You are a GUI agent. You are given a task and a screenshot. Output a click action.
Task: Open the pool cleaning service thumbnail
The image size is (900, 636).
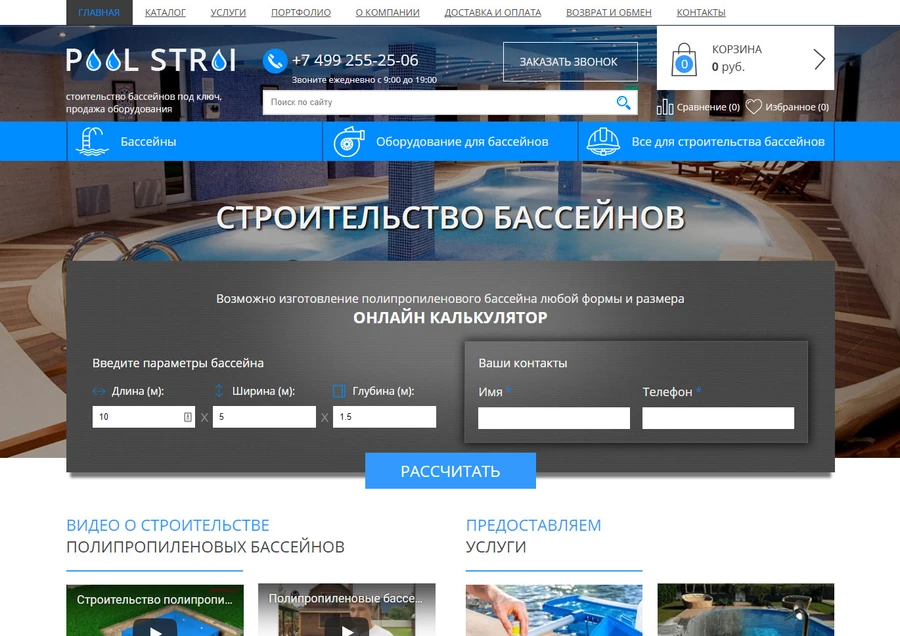(x=554, y=610)
